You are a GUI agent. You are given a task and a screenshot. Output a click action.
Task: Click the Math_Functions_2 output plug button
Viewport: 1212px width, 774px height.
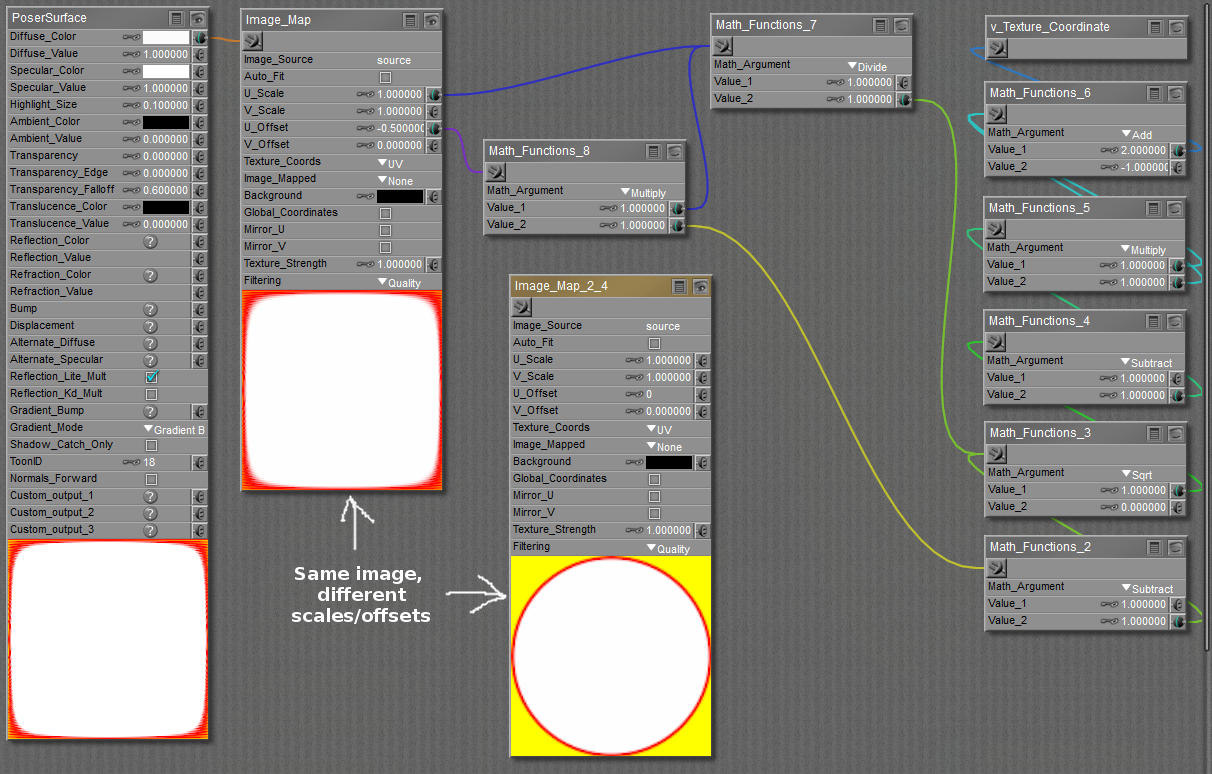(x=997, y=568)
